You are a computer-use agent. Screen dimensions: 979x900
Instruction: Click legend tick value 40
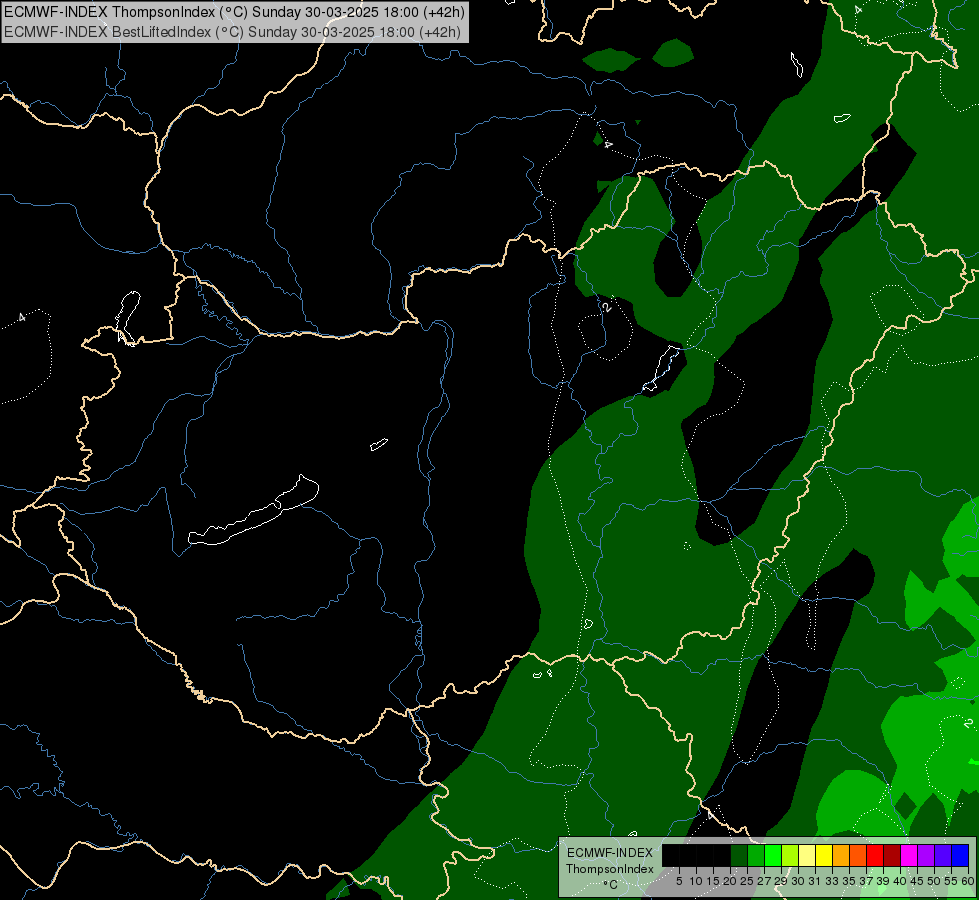pyautogui.click(x=900, y=881)
